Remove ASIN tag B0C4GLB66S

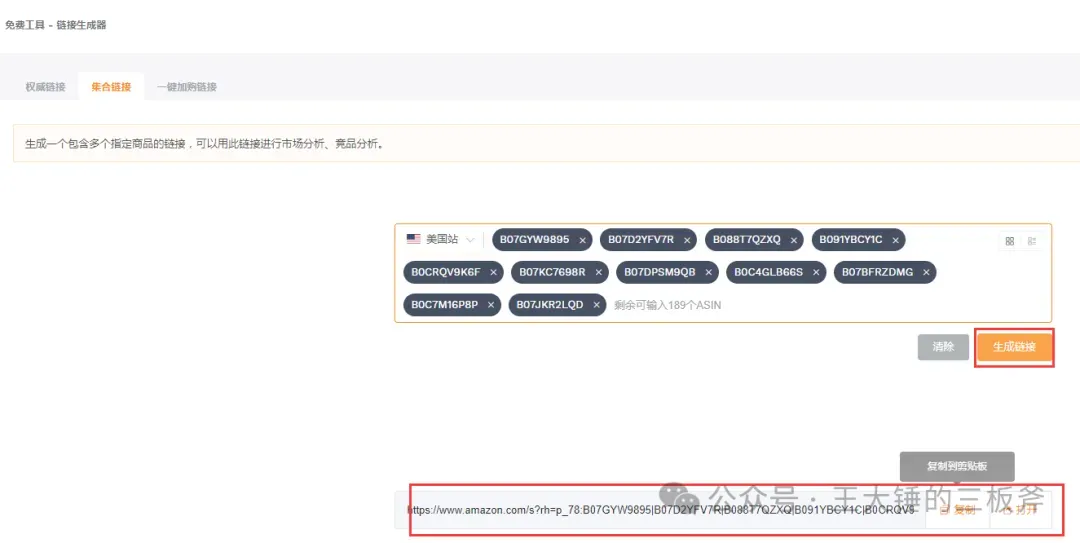[816, 273]
